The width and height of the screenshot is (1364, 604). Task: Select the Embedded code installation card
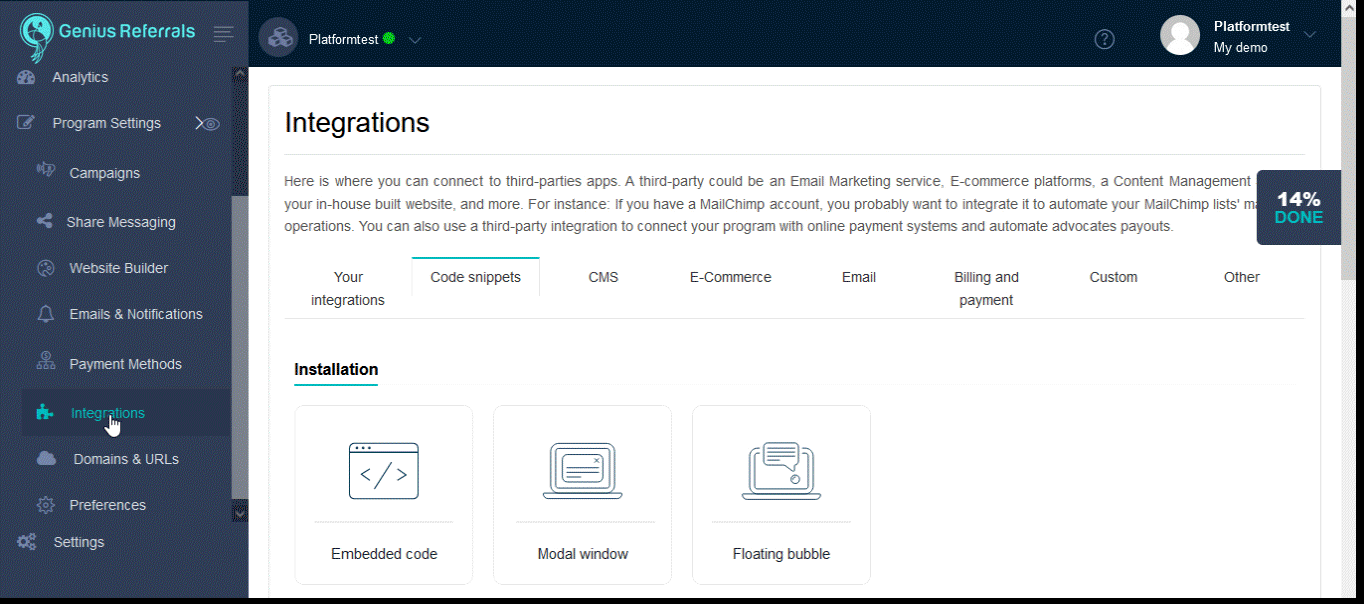(x=383, y=494)
